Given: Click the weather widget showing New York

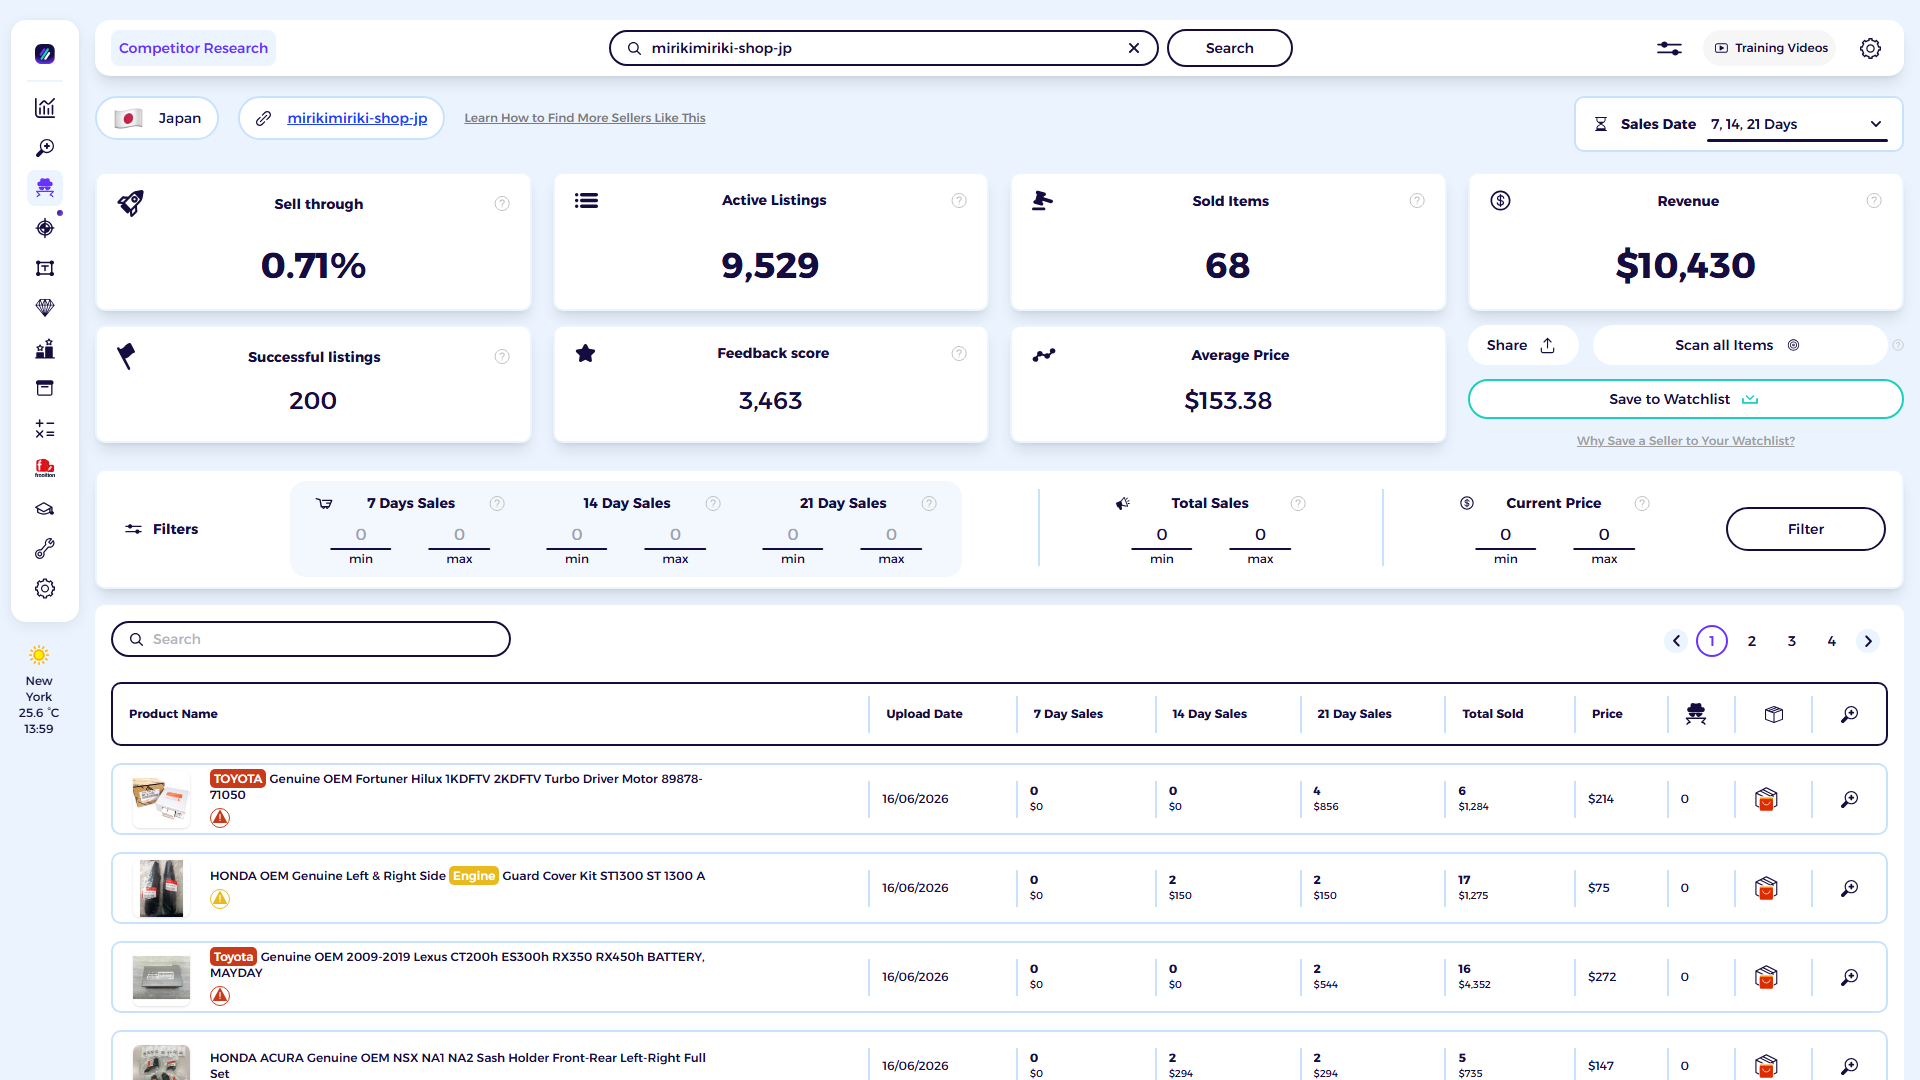Looking at the screenshot, I should coord(39,691).
